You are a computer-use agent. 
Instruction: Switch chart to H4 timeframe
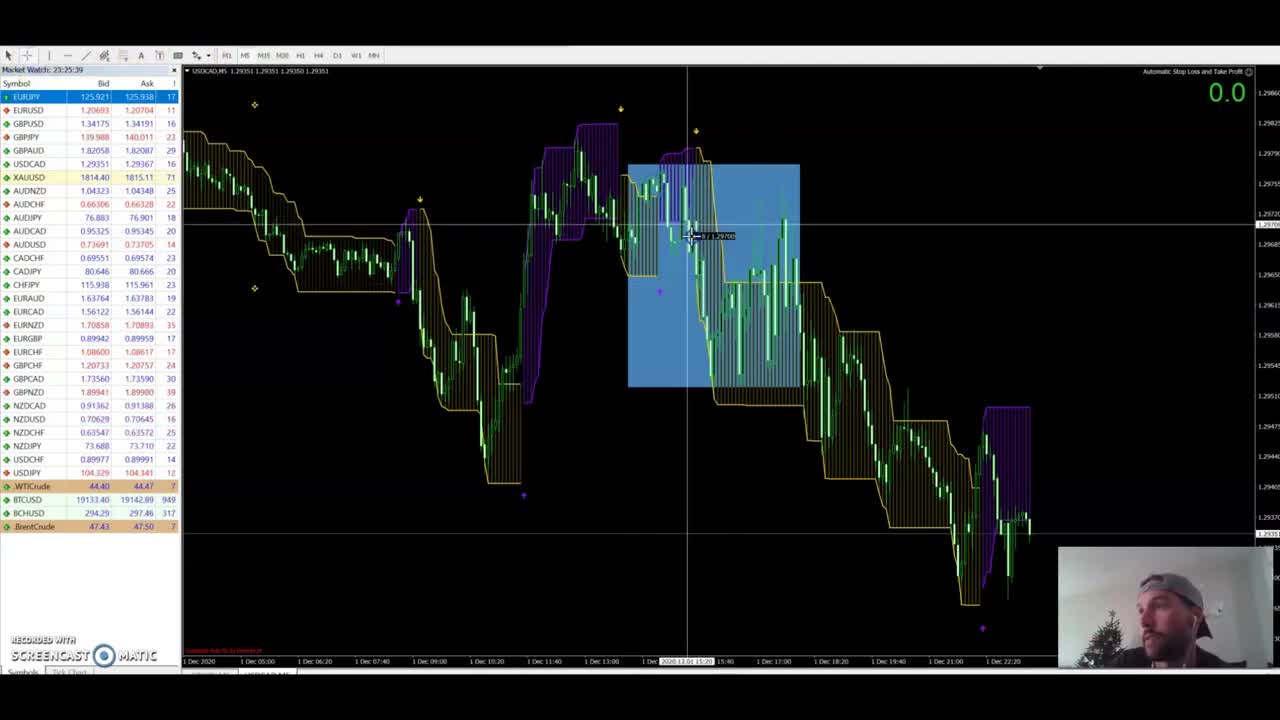pyautogui.click(x=318, y=55)
